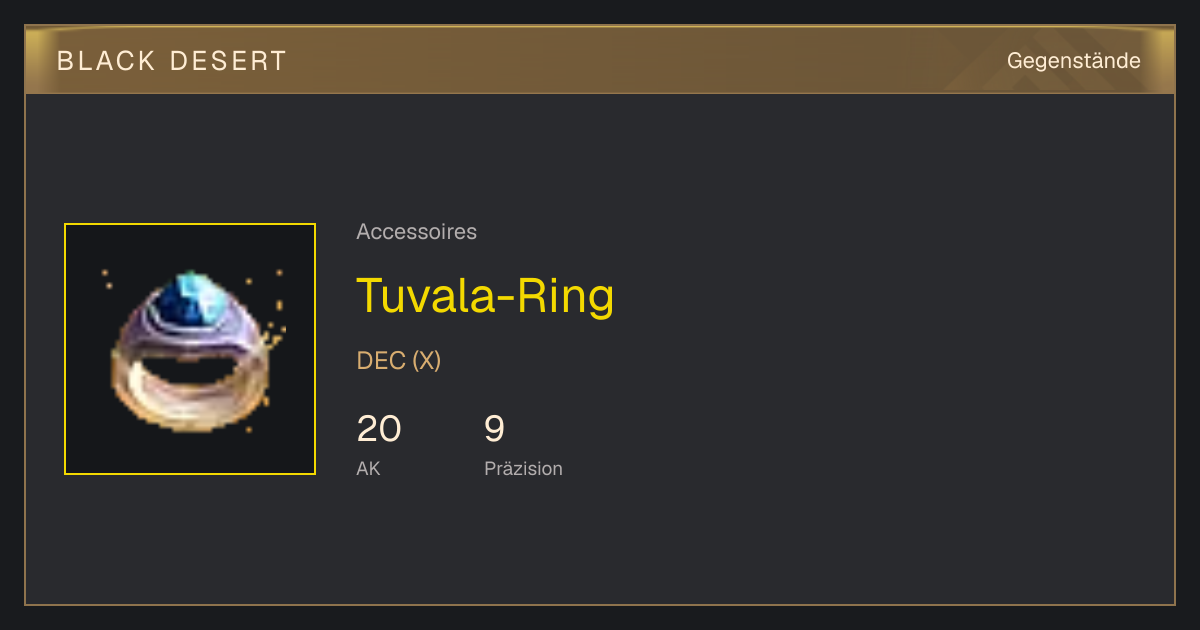Image resolution: width=1200 pixels, height=630 pixels.
Task: Go to Gegenstände section
Action: coord(1073,61)
